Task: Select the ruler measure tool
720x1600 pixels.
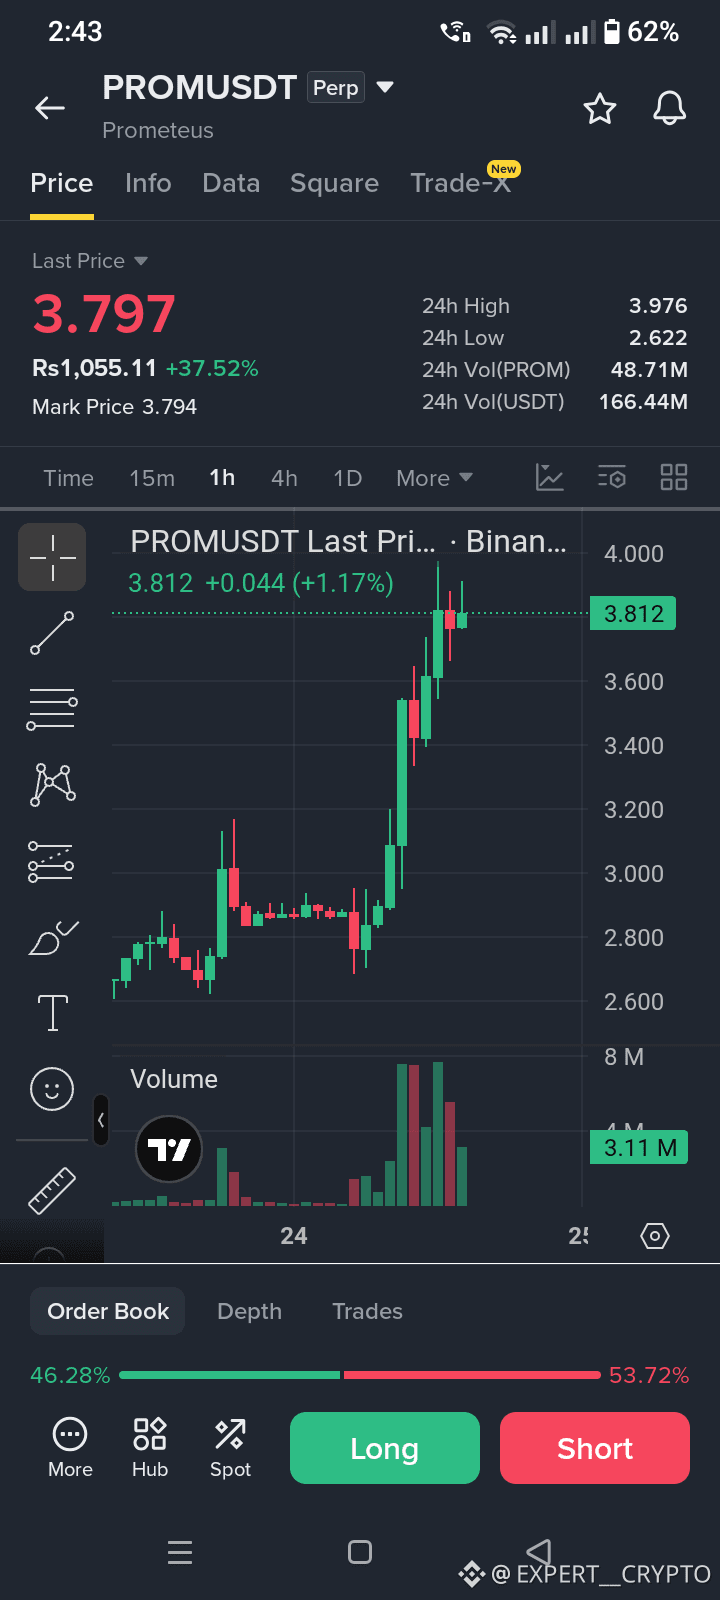Action: tap(52, 1190)
